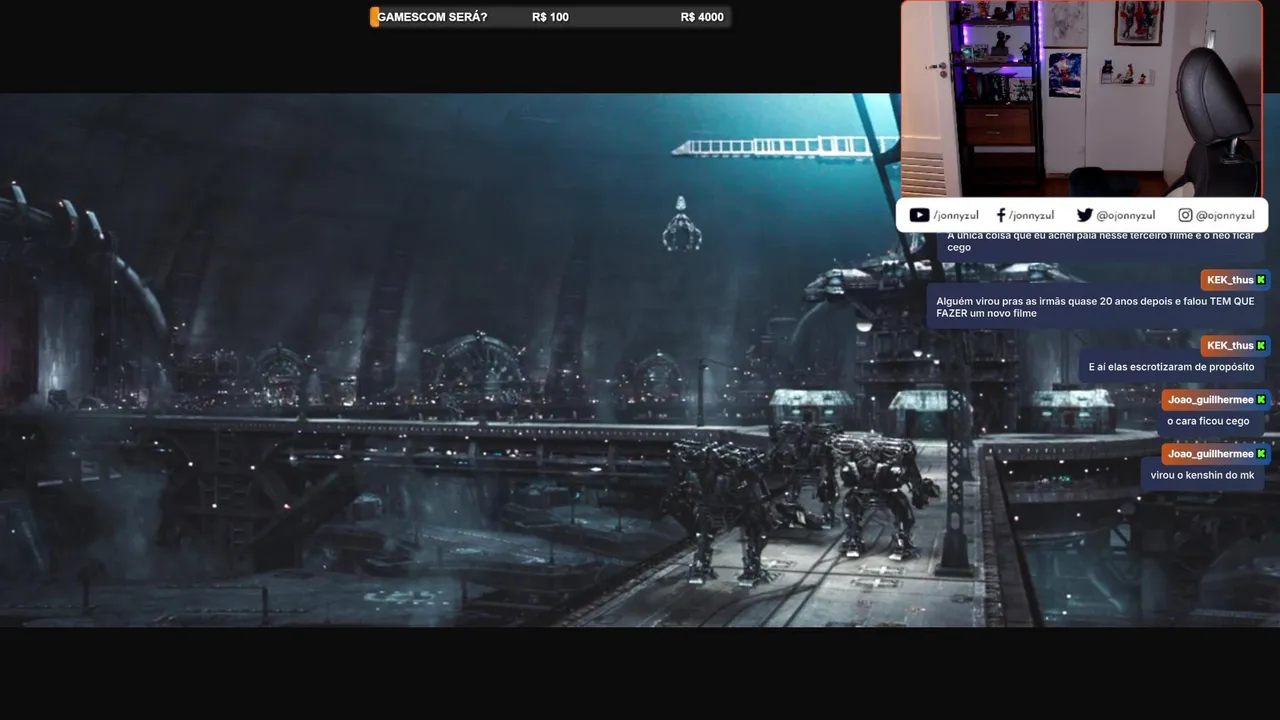
Task: Open the Instagram handle @ojonnyzul
Action: 1225,215
